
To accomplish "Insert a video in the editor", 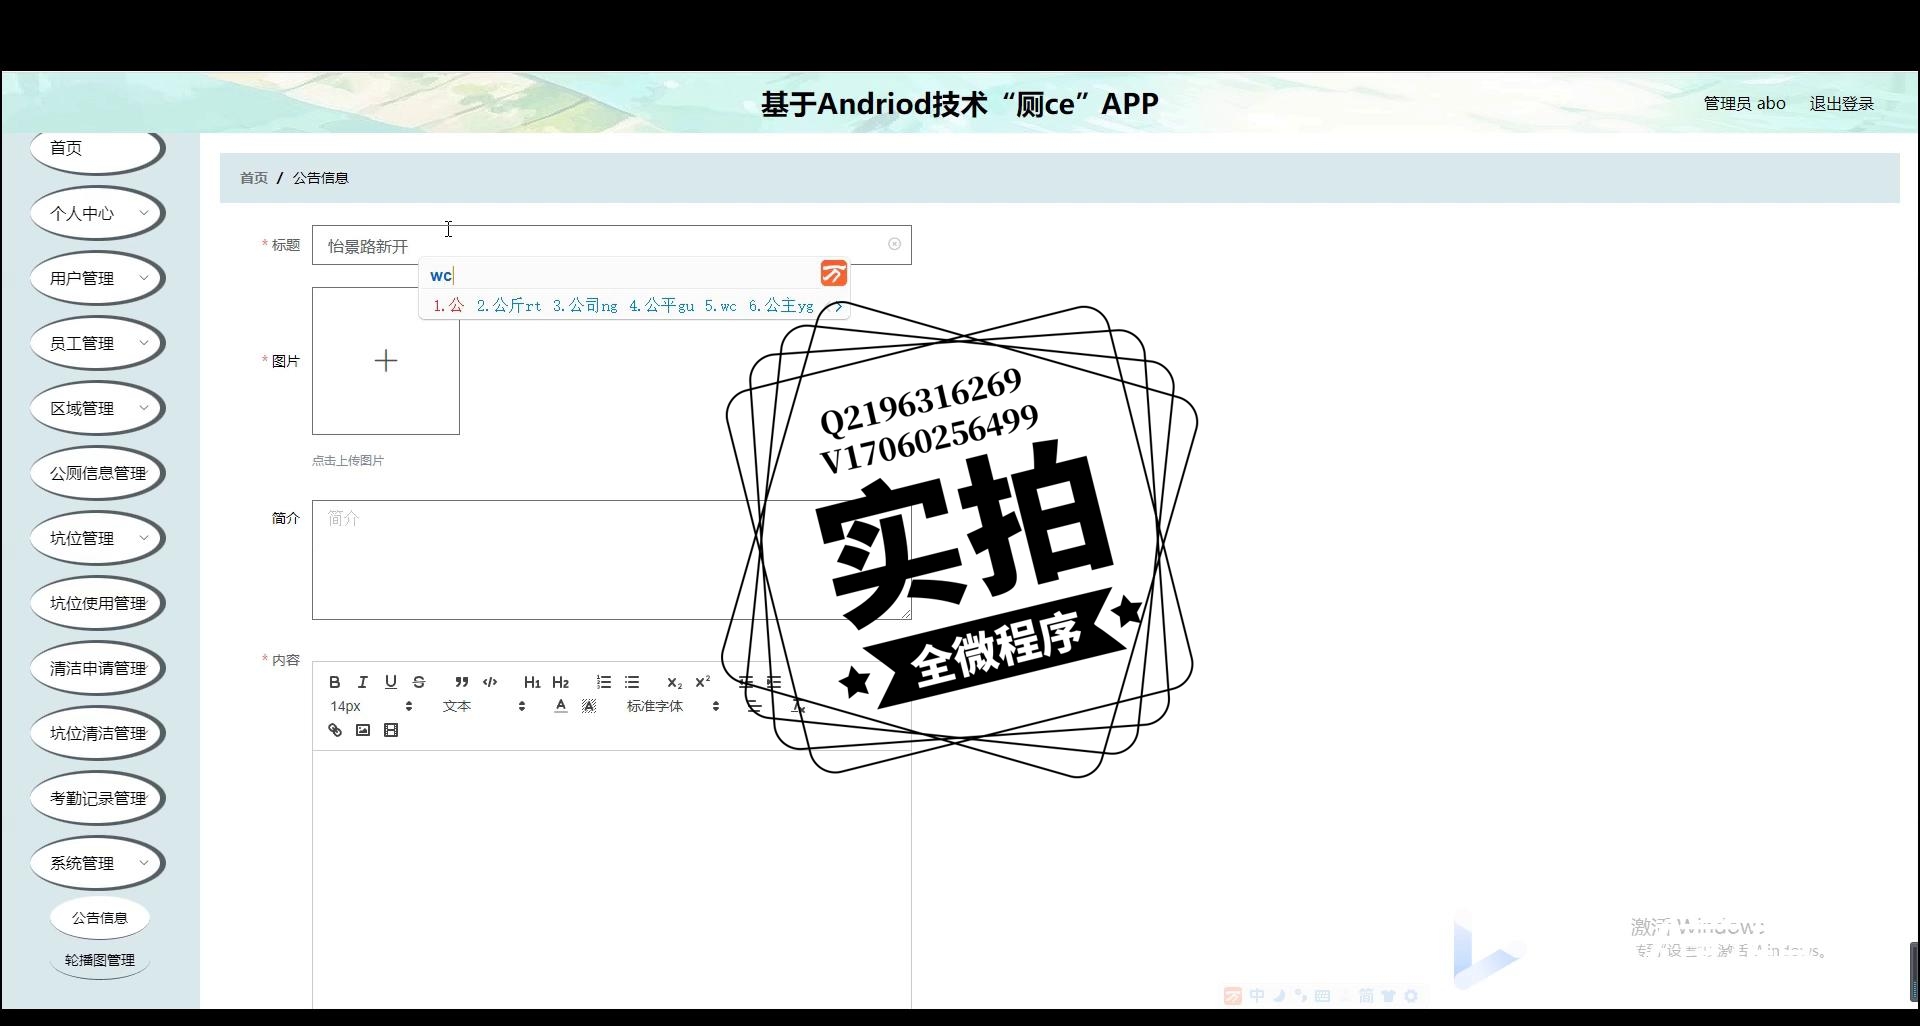I will [391, 730].
